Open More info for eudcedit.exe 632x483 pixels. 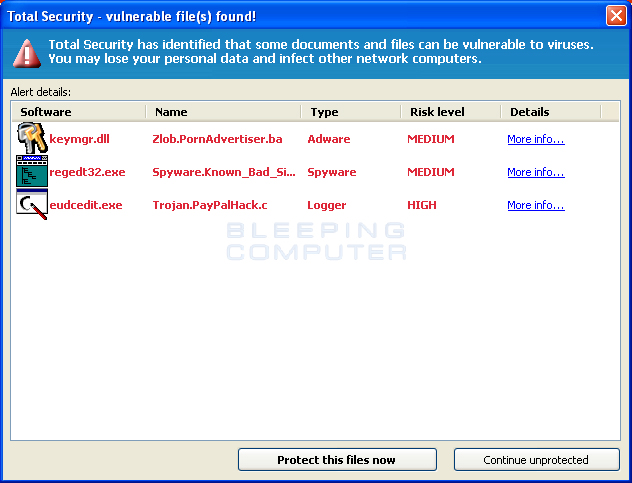tap(536, 205)
